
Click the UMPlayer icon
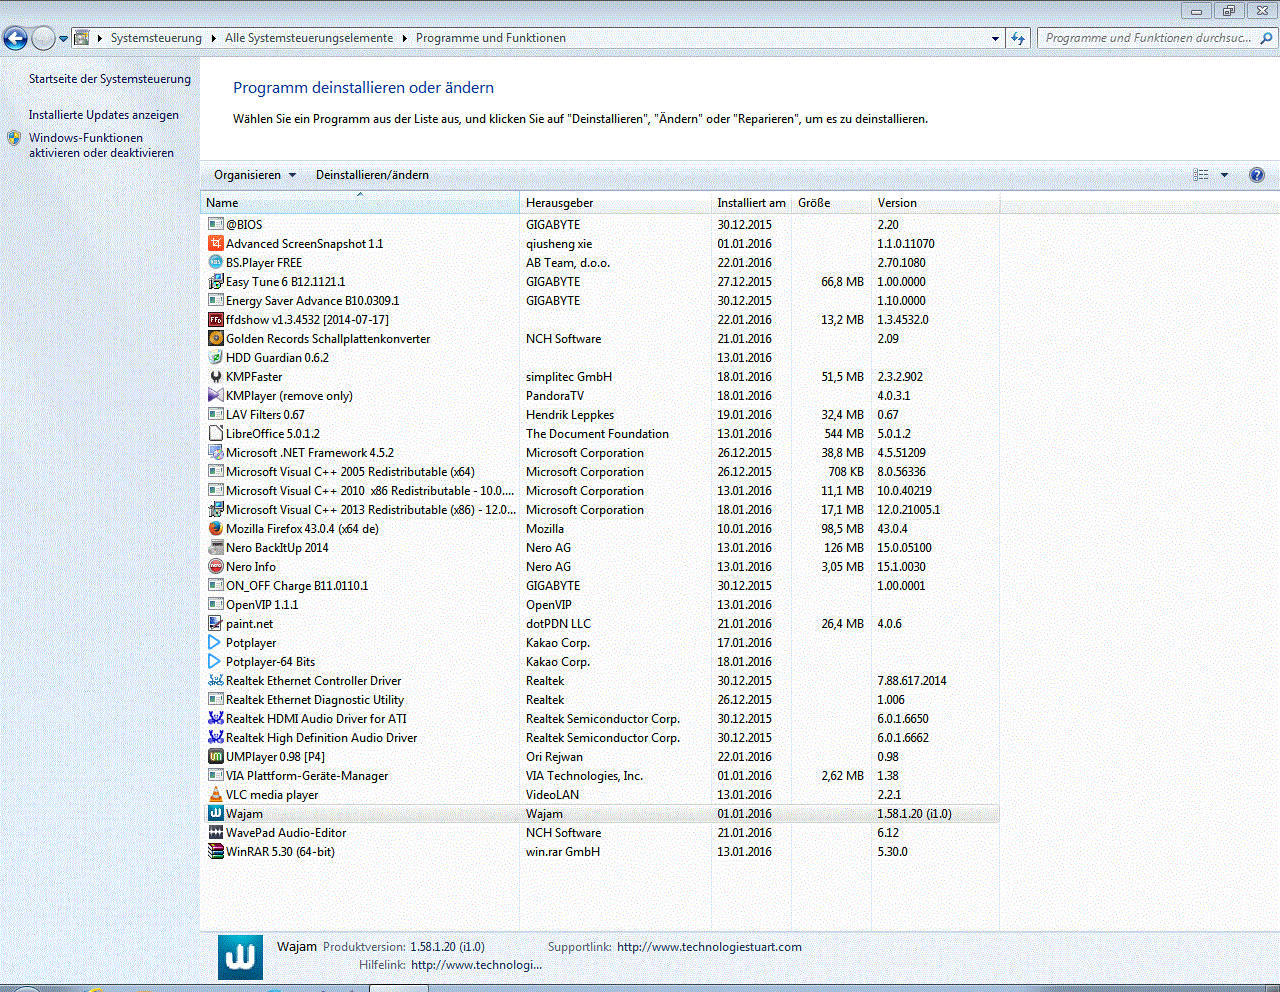[x=215, y=756]
